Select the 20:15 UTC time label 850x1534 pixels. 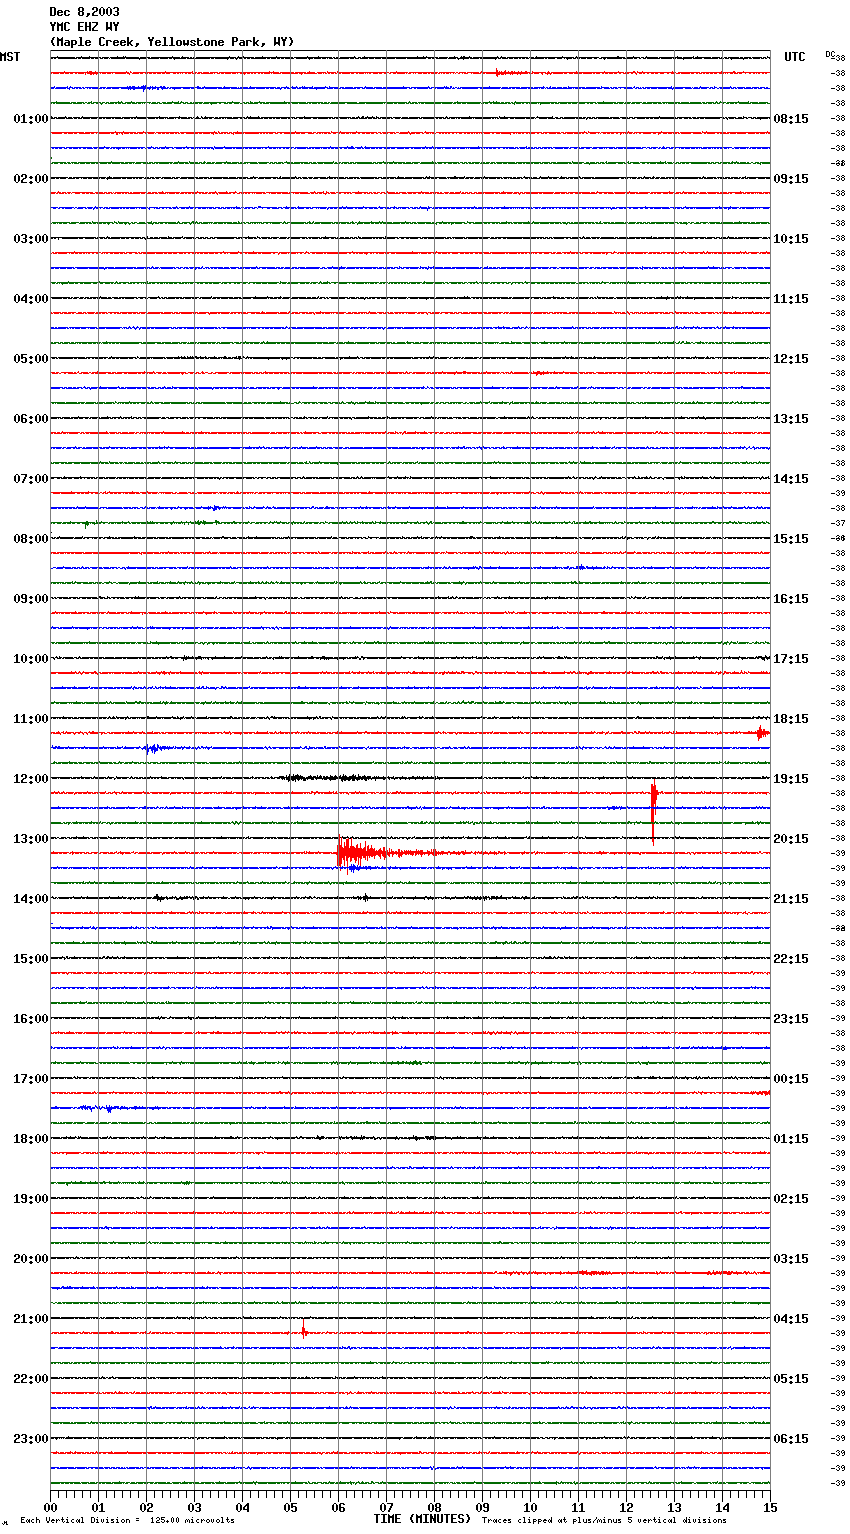coord(791,839)
